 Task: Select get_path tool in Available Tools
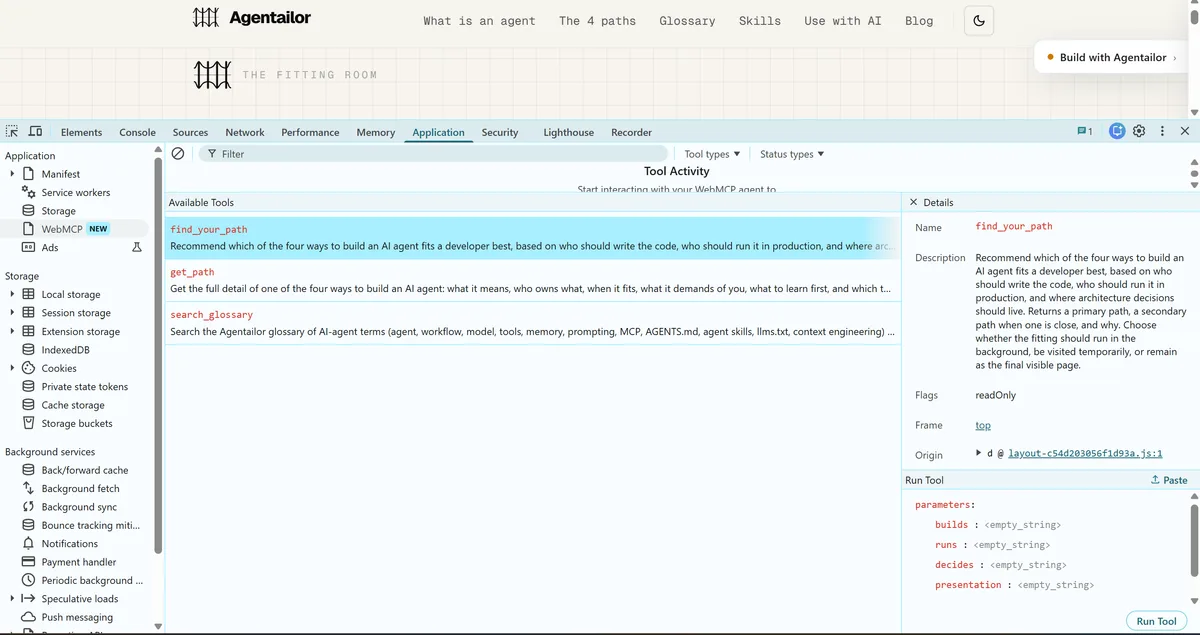532,280
